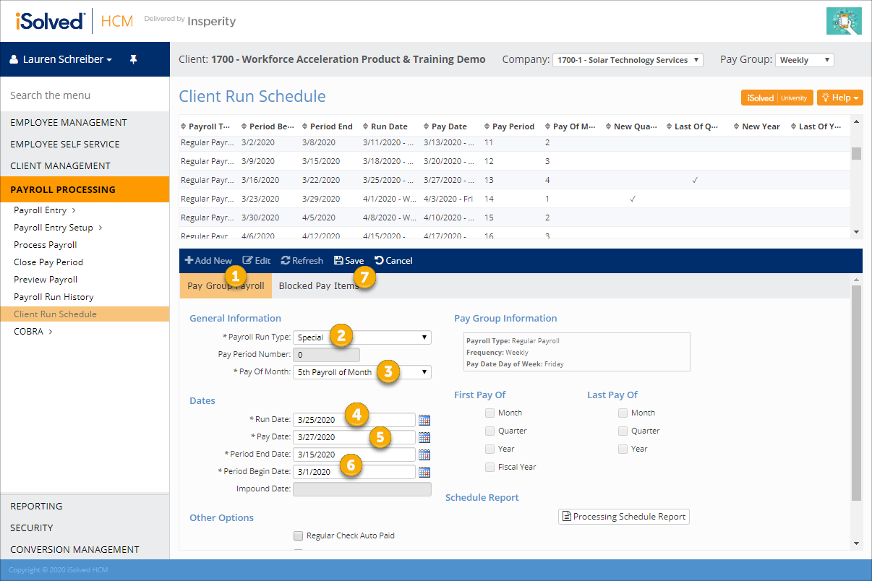
Task: Sort by the New Quarter column
Action: tap(632, 126)
